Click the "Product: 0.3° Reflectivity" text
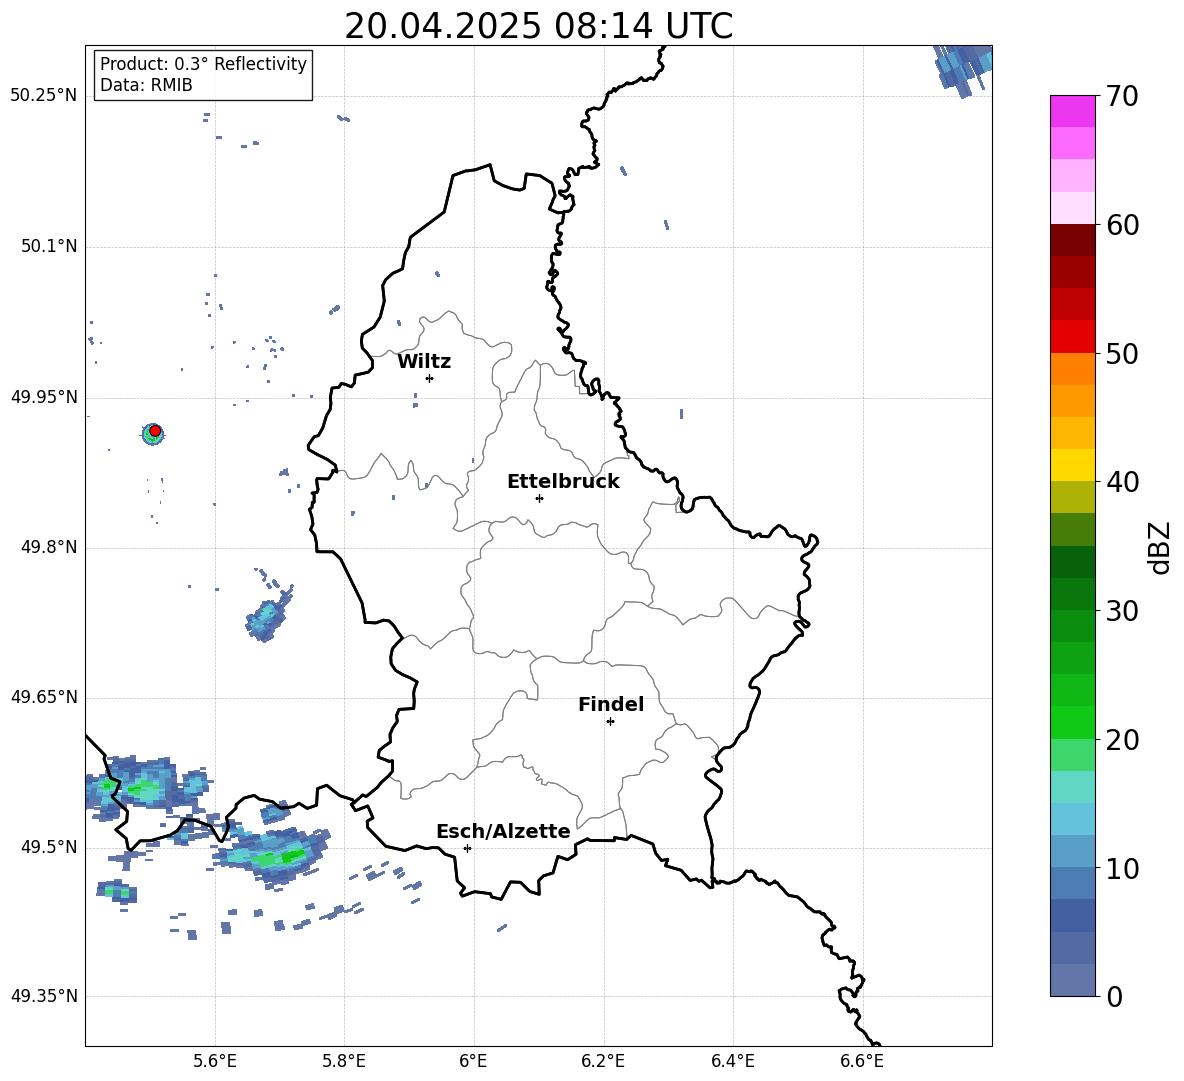Viewport: 1184px width, 1081px height. pyautogui.click(x=203, y=64)
